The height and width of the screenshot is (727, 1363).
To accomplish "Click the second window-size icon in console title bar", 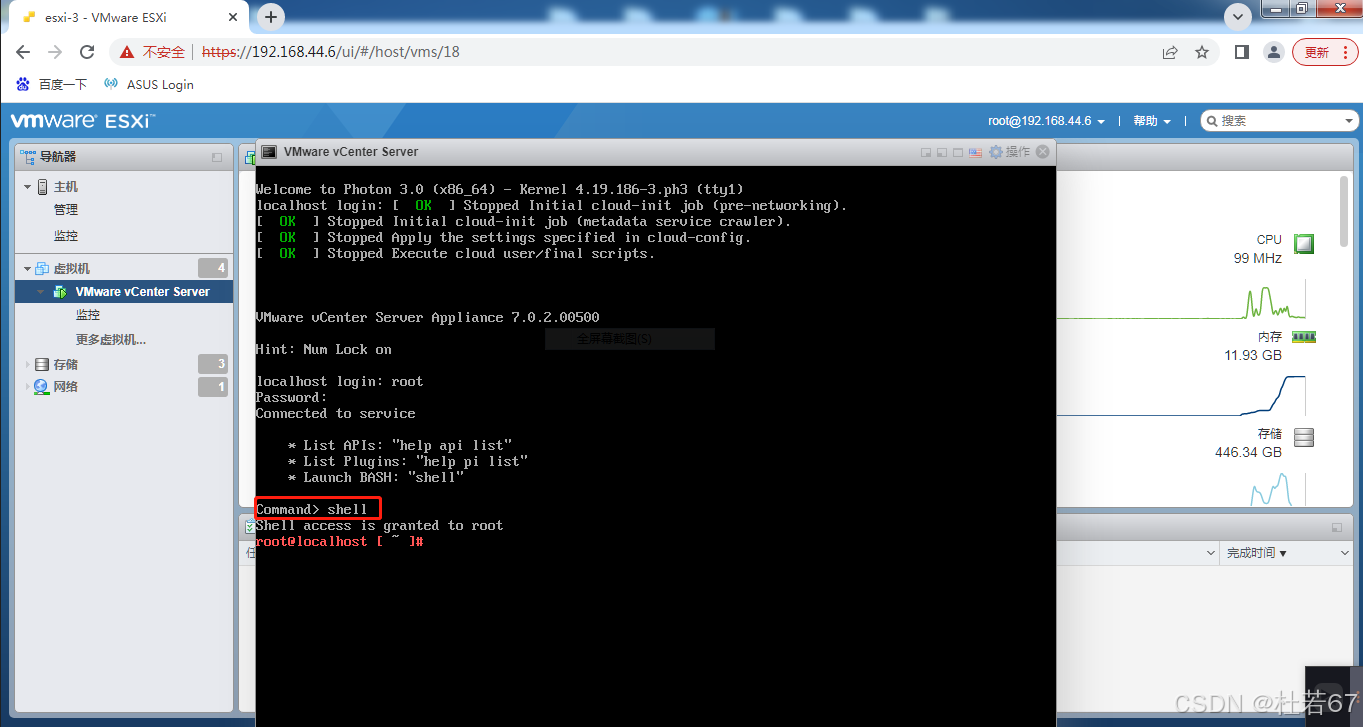I will tap(942, 152).
